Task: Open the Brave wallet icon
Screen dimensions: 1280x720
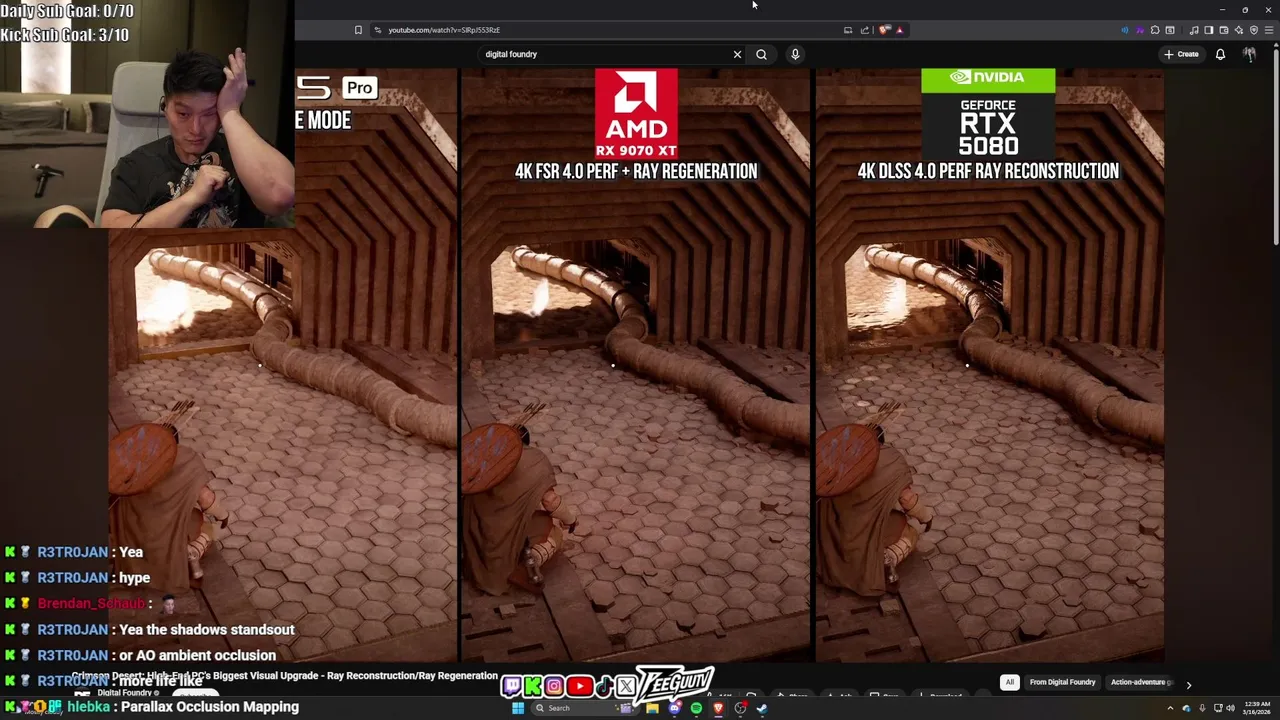Action: [x=1224, y=30]
